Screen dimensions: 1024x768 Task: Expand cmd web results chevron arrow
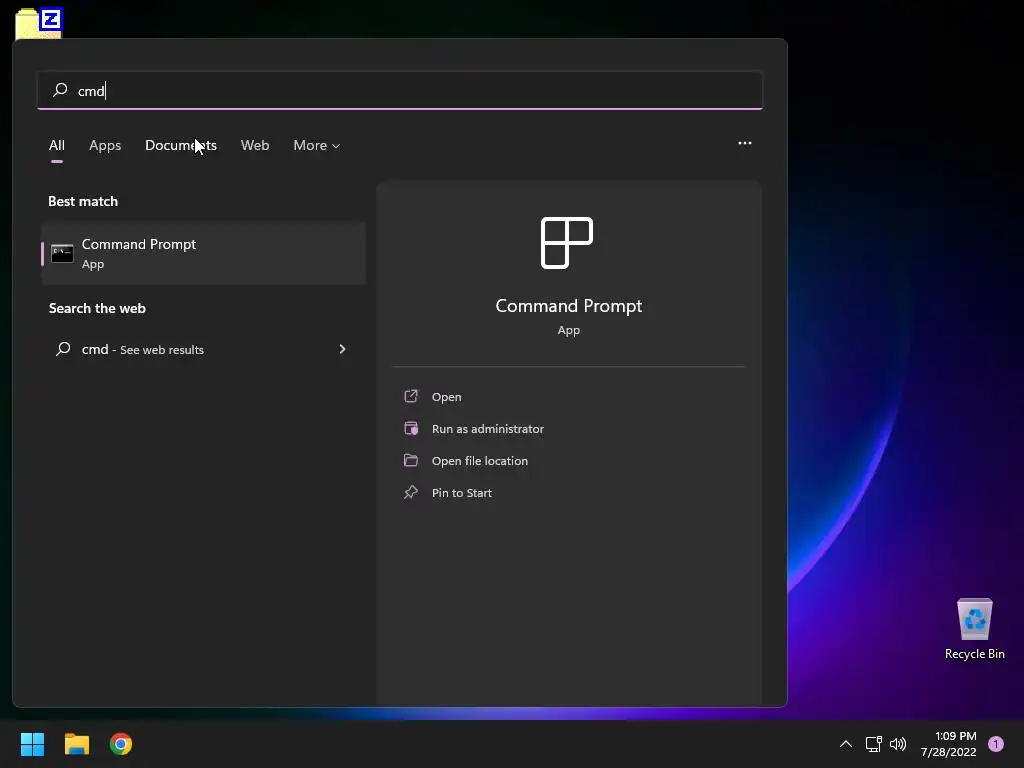342,349
